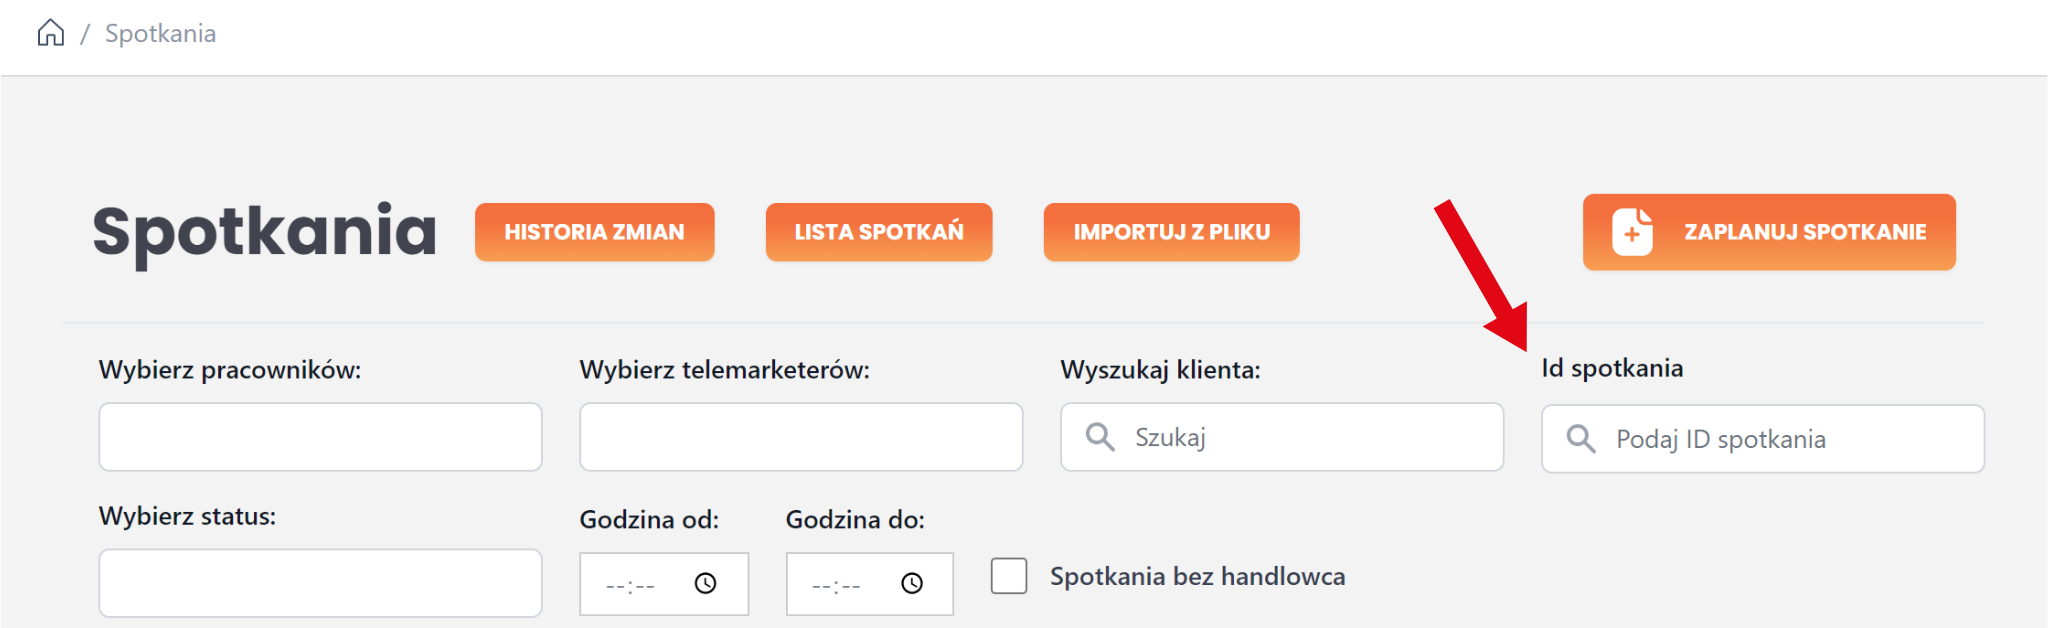
Task: Click the search magnifier in client field
Action: pos(1100,437)
